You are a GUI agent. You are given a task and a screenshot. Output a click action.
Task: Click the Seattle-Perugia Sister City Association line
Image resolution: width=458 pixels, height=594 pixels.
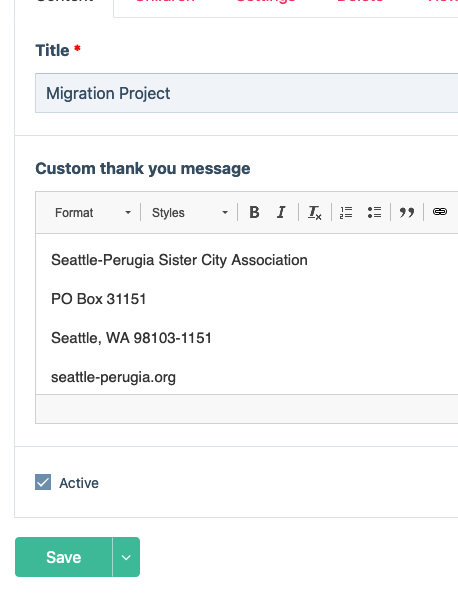tap(179, 260)
